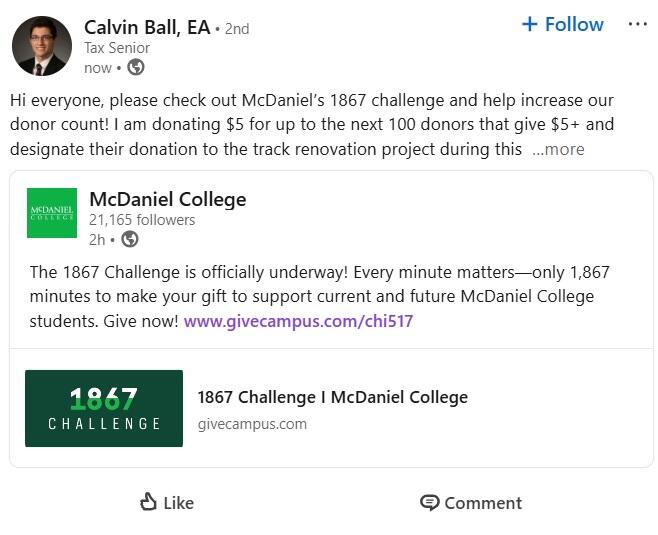The height and width of the screenshot is (535, 658).
Task: Click the 21,165 followers text
Action: (x=142, y=220)
